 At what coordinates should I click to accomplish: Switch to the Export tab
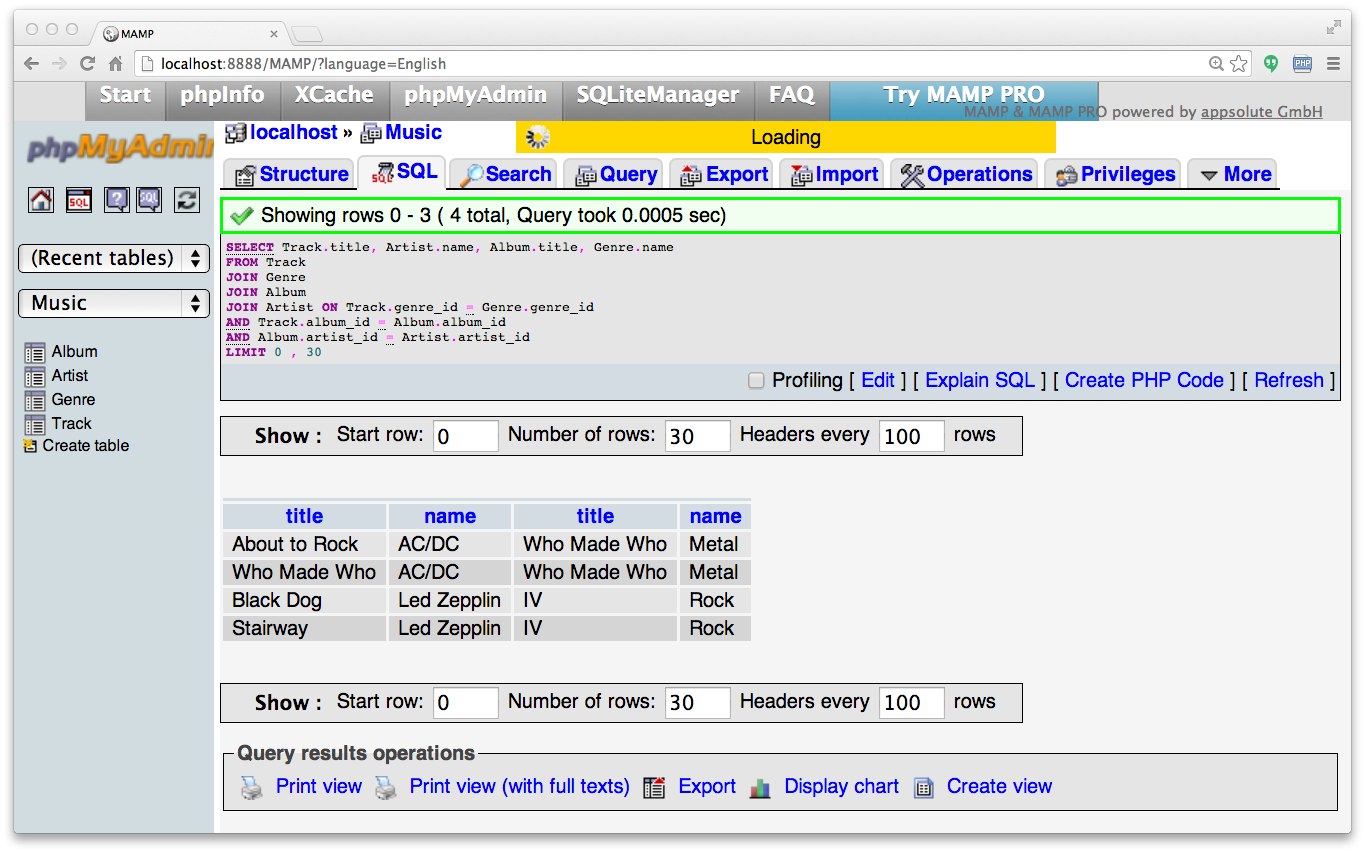(x=722, y=174)
